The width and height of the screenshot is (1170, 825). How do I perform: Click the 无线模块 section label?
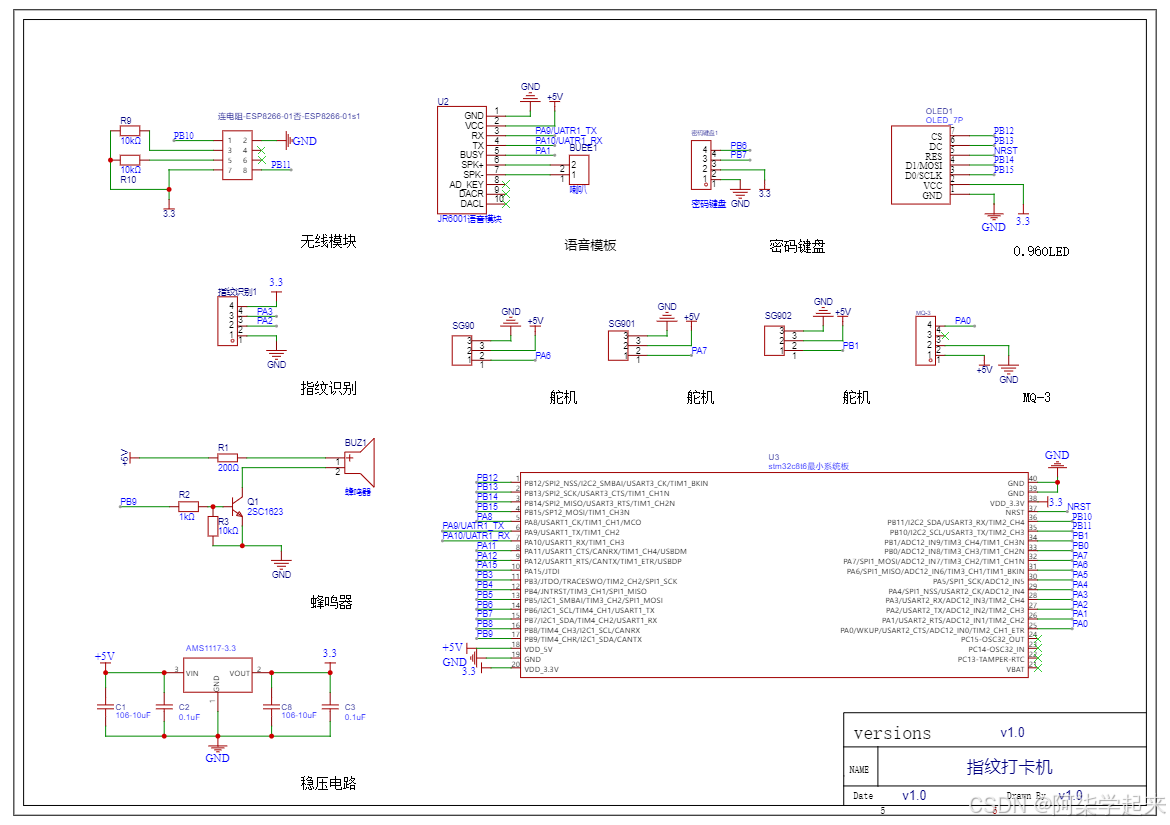328,241
